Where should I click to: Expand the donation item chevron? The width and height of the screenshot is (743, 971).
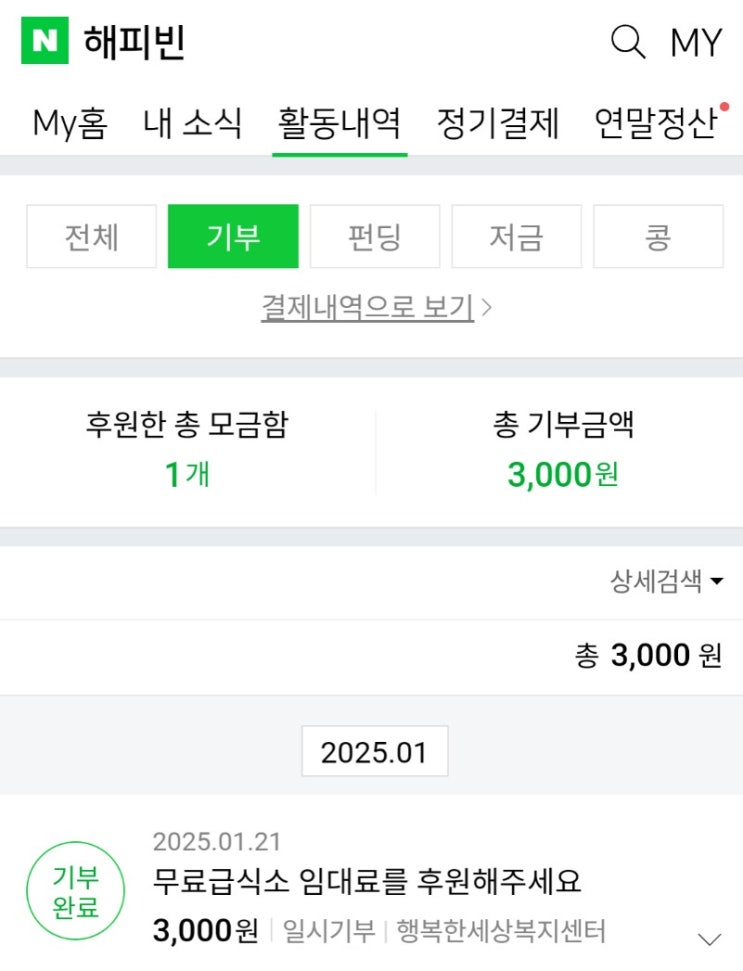tap(709, 938)
